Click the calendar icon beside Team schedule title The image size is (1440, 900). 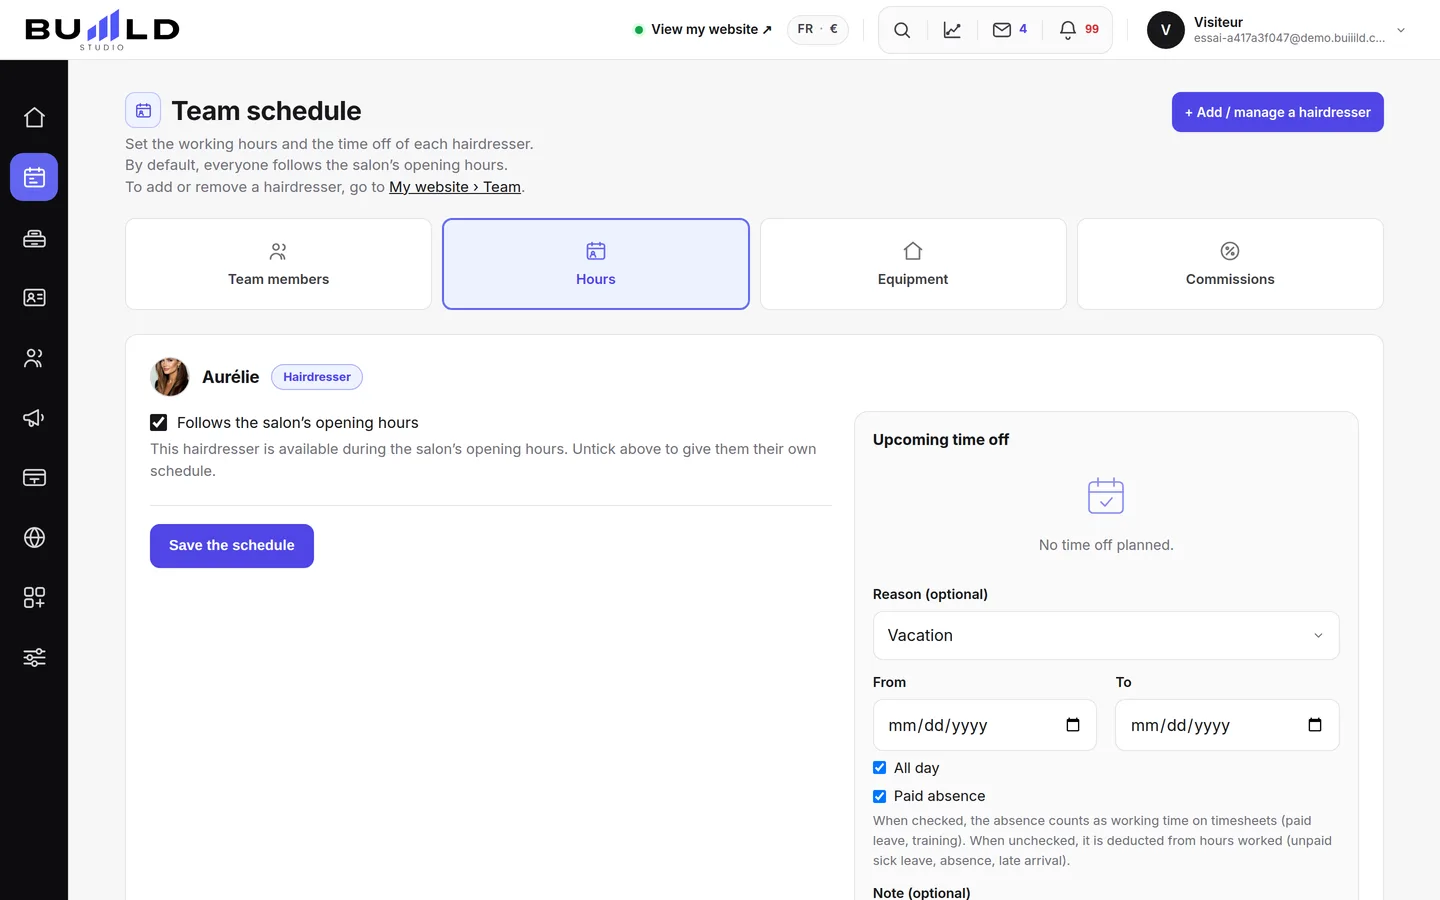coord(143,110)
